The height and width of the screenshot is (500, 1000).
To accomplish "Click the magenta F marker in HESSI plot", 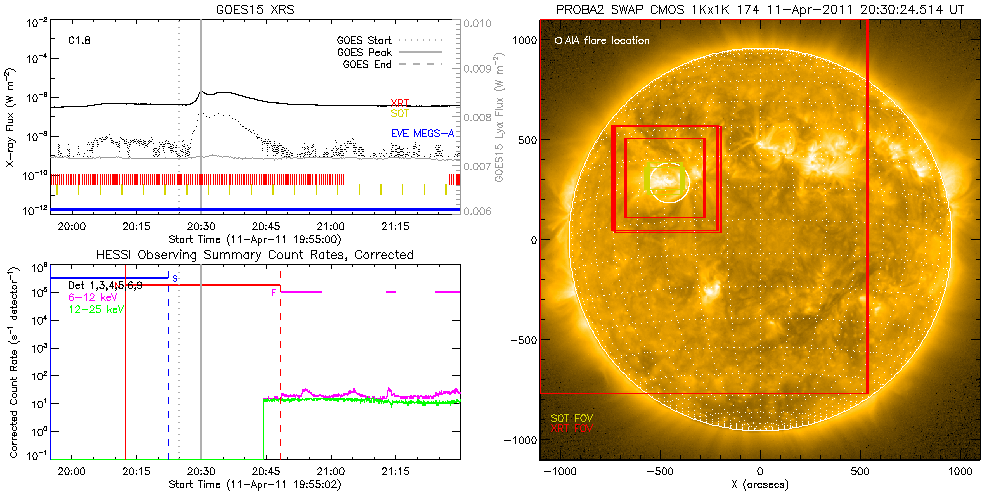I will 273,291.
